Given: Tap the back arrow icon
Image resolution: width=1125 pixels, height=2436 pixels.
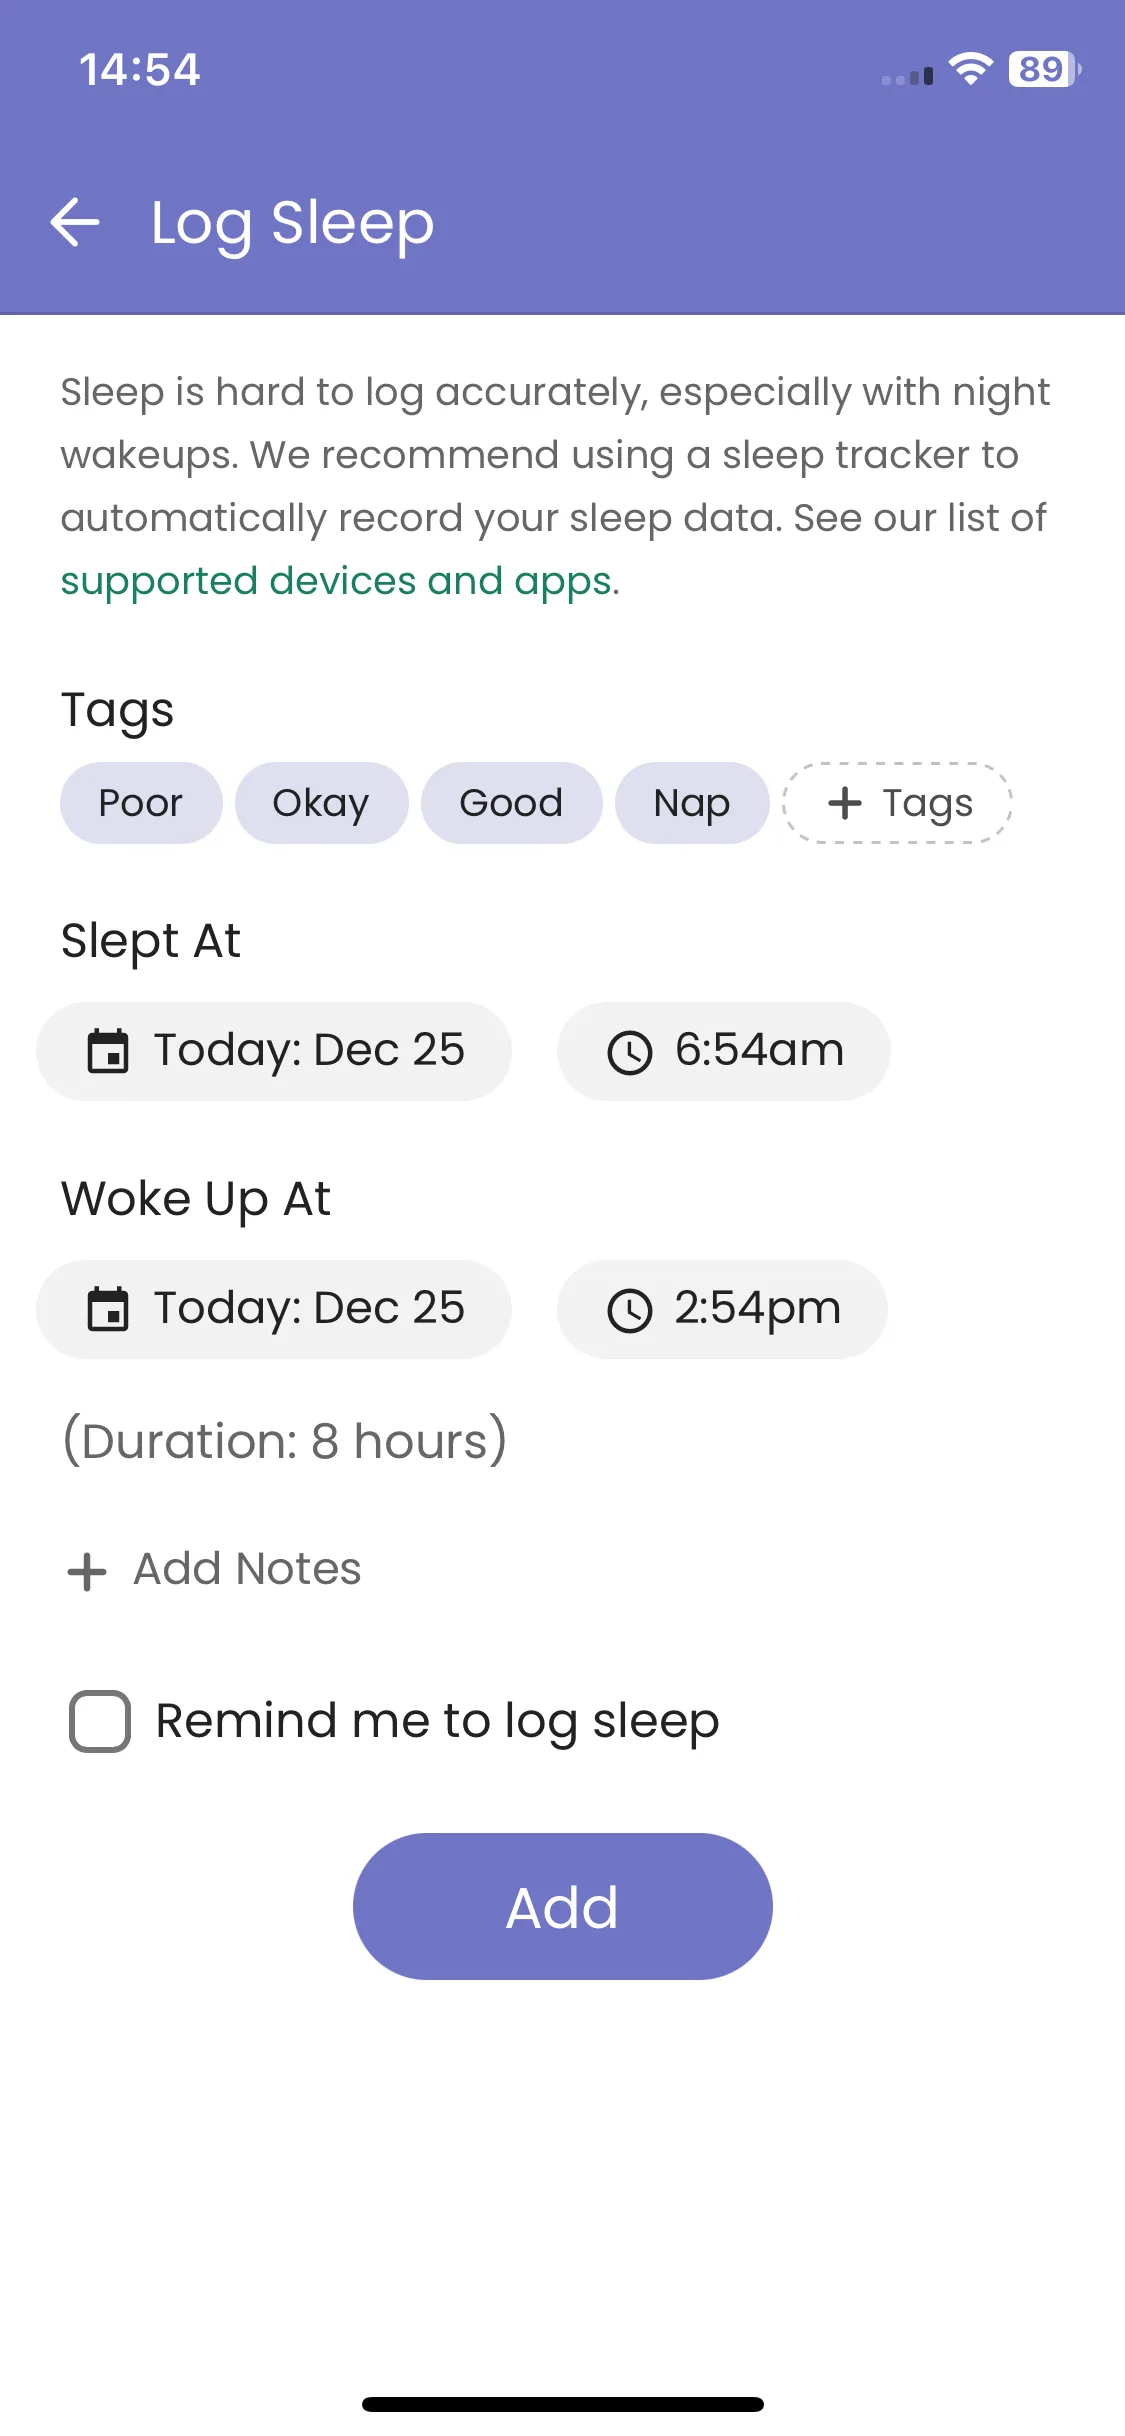Looking at the screenshot, I should tap(75, 222).
